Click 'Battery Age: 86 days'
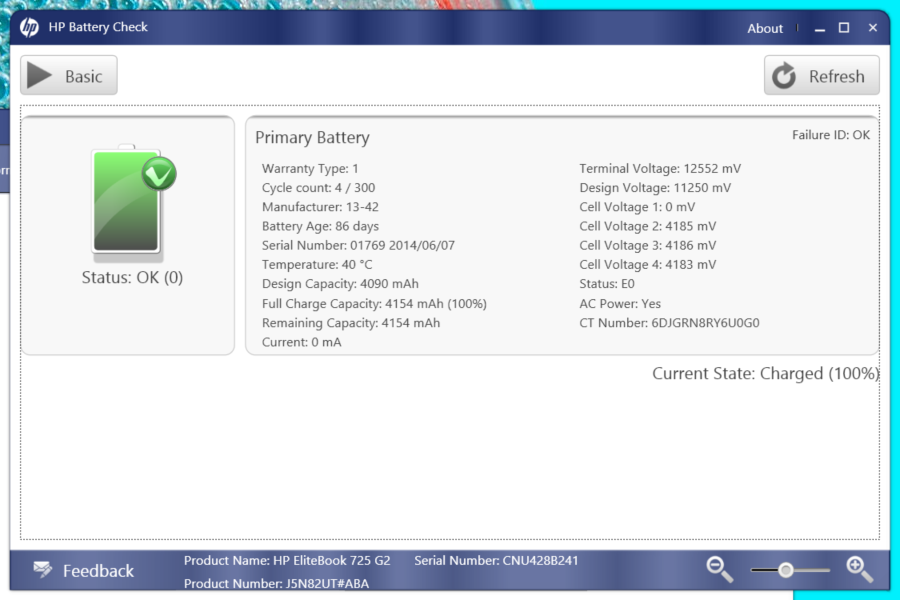Screen dimensions: 900x600 320,226
